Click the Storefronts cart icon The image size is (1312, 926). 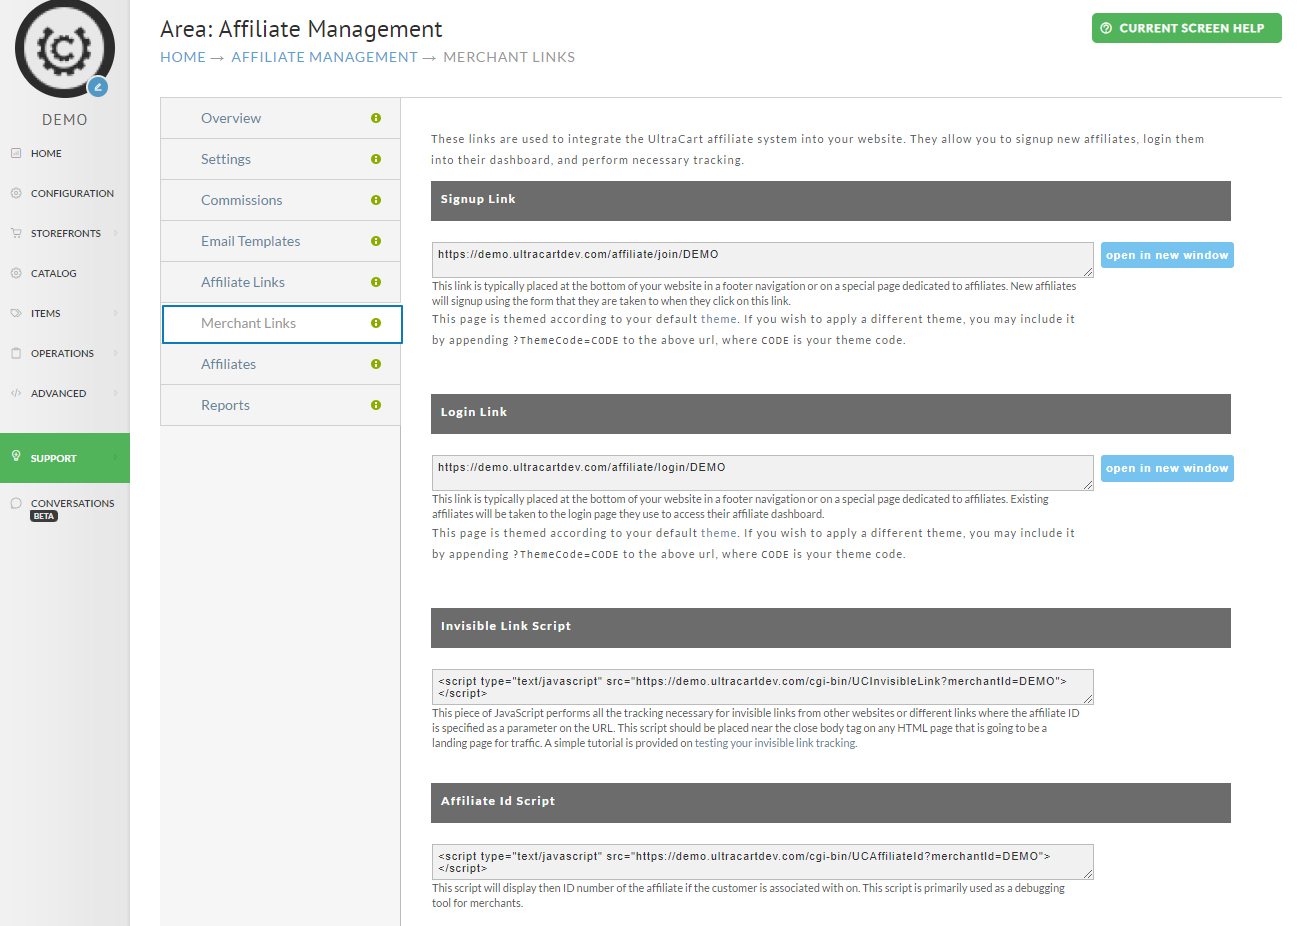[x=16, y=233]
